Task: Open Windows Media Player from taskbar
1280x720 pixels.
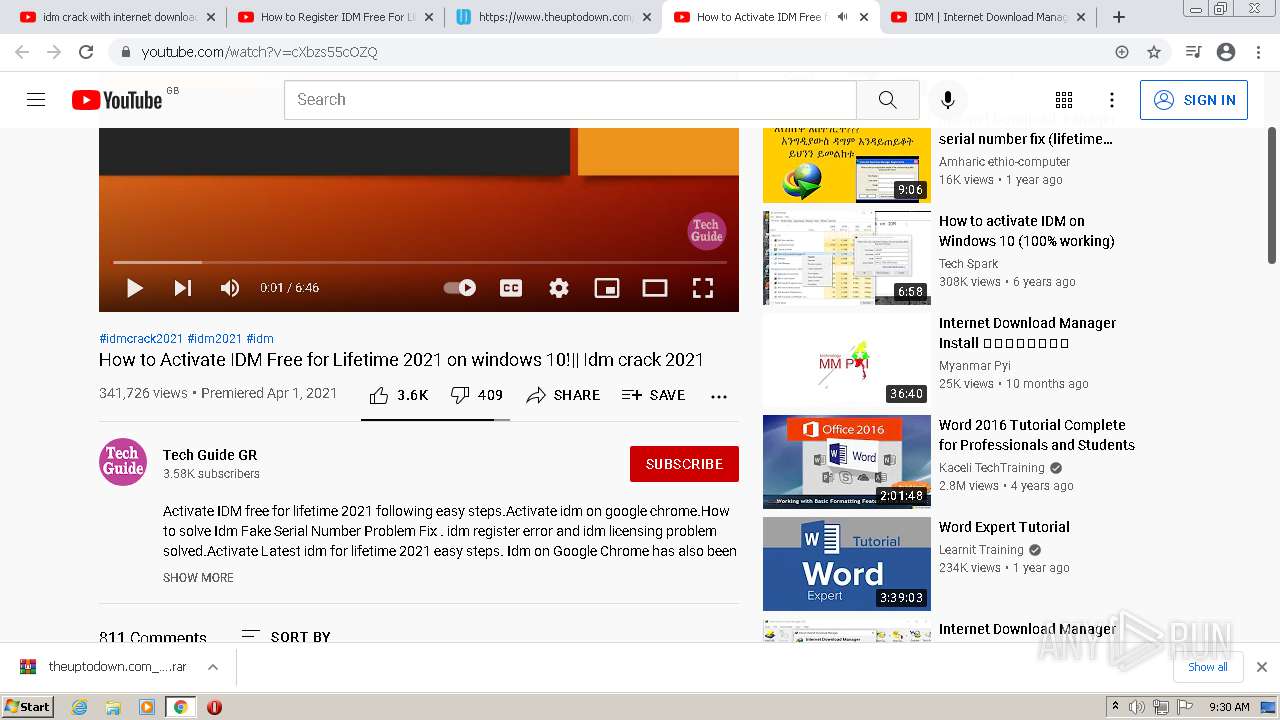Action: 147,707
